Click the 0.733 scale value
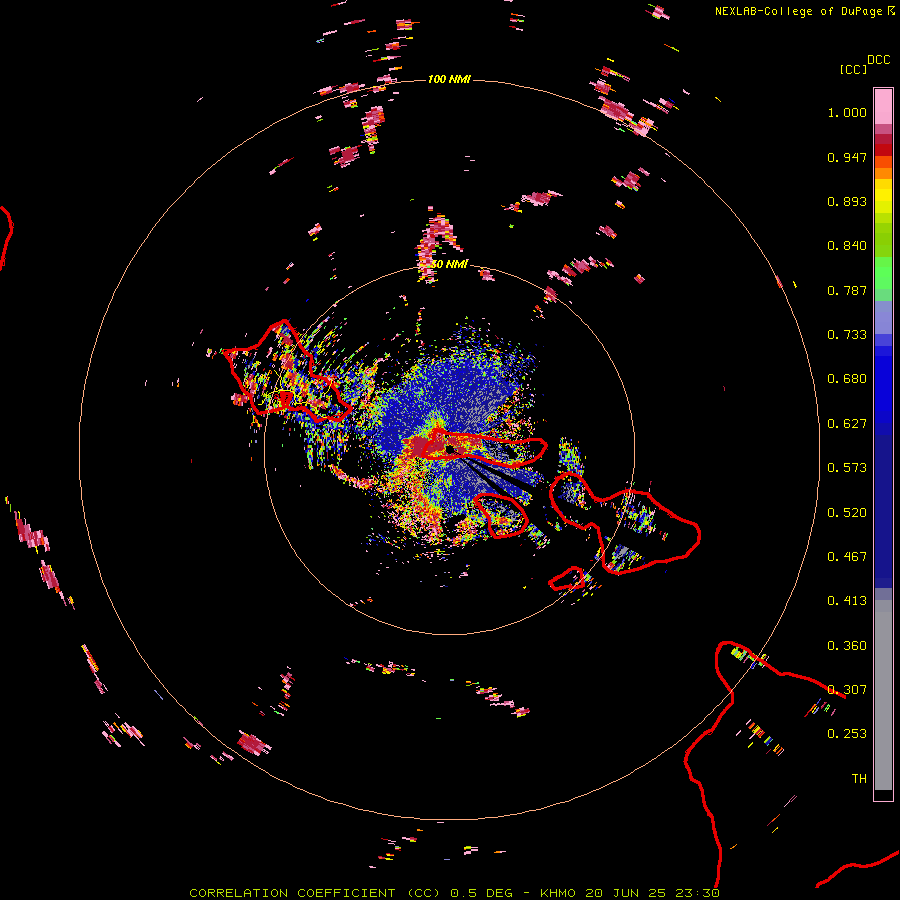This screenshot has width=900, height=900. pyautogui.click(x=847, y=335)
